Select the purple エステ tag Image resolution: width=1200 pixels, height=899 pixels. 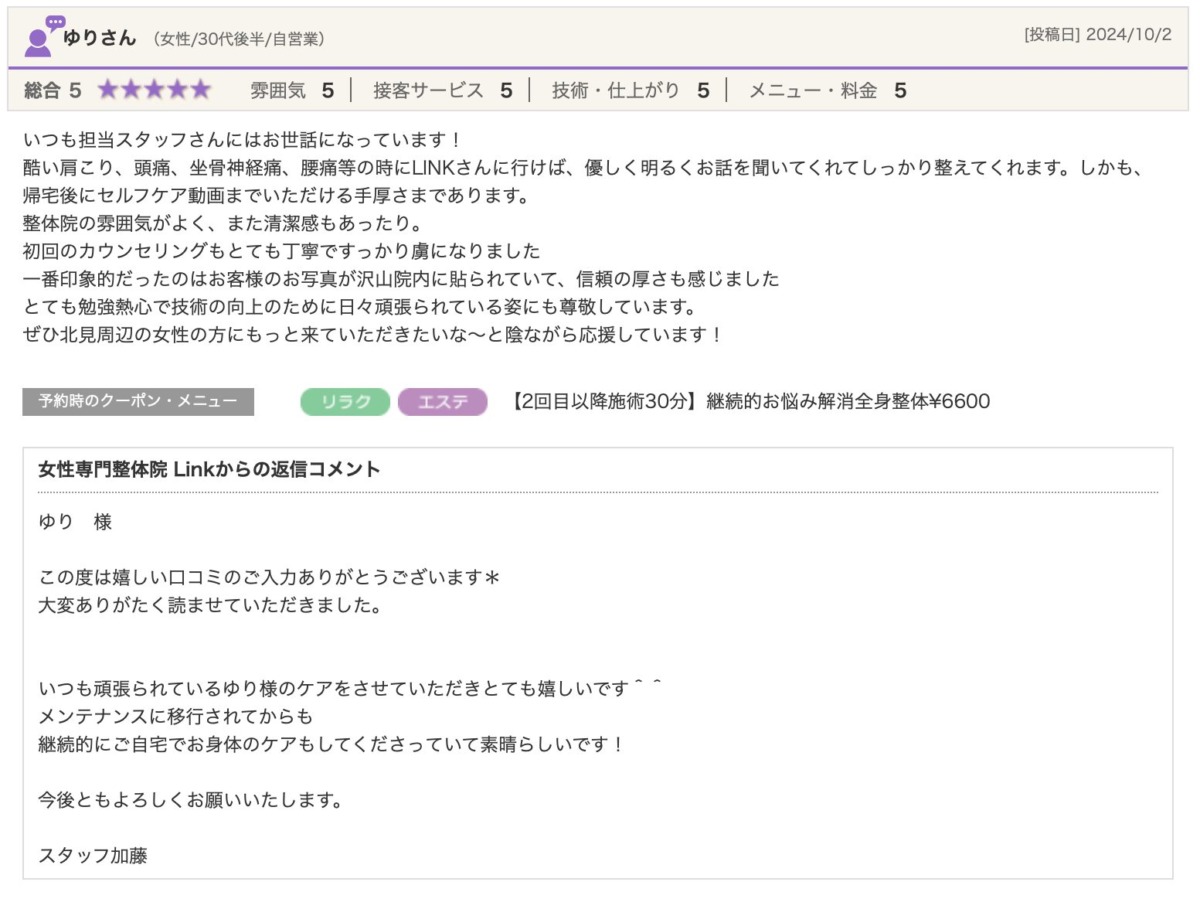[x=442, y=402]
